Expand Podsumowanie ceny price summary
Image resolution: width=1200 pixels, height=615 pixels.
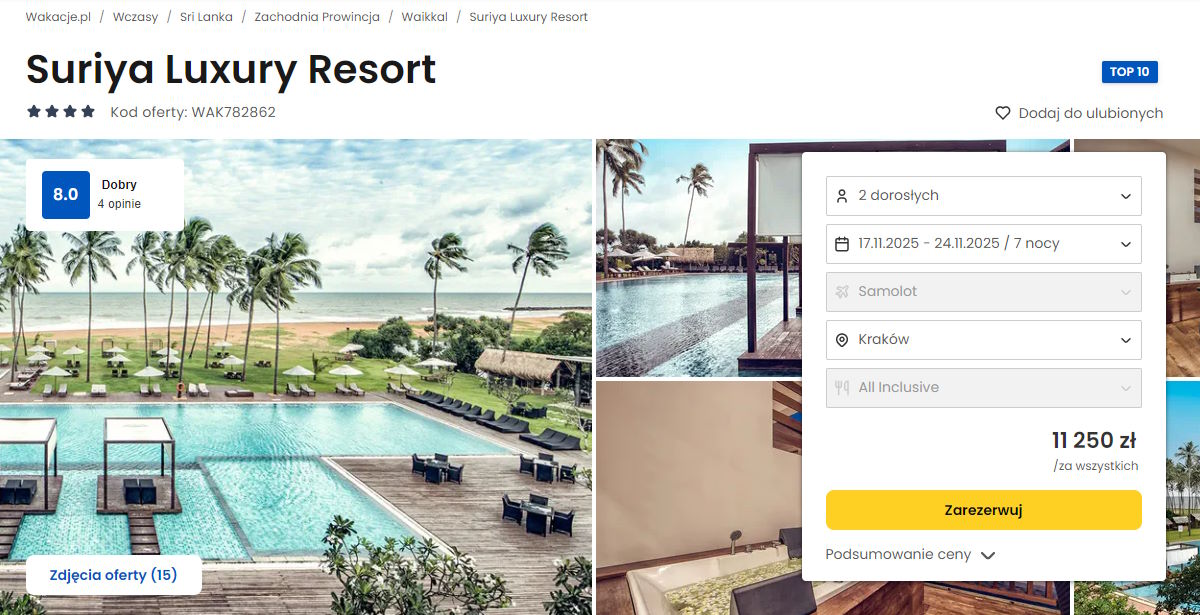[911, 555]
